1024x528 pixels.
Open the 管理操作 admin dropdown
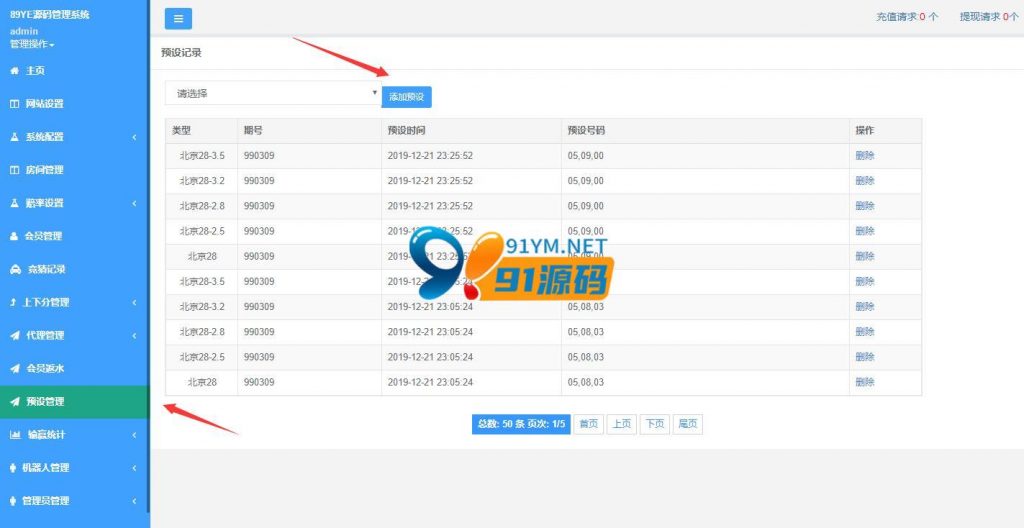point(32,44)
